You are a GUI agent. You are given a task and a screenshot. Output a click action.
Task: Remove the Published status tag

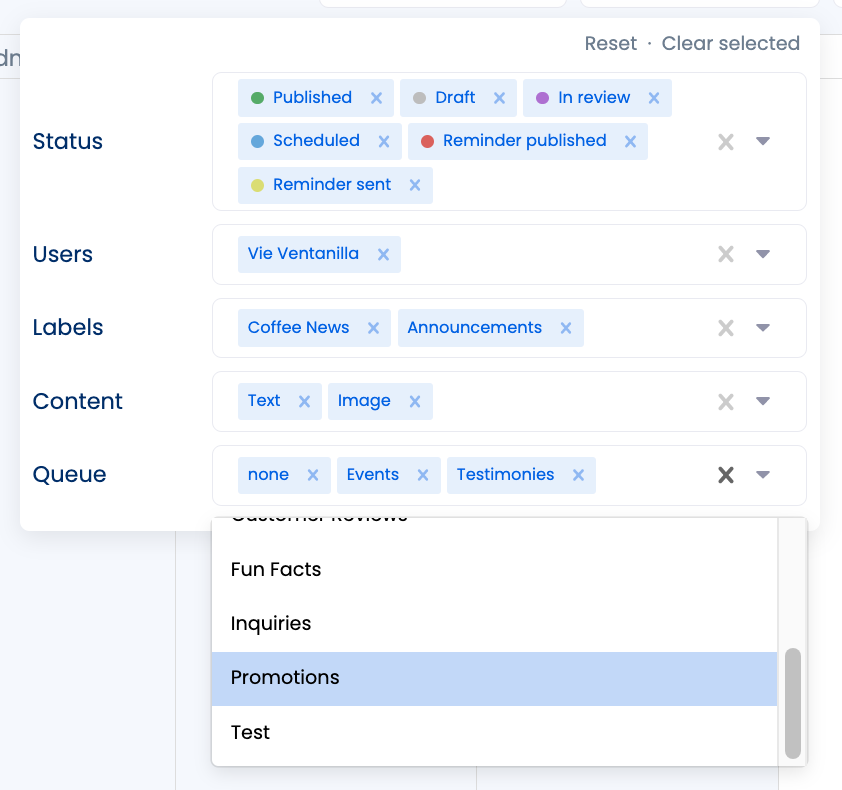click(x=377, y=98)
